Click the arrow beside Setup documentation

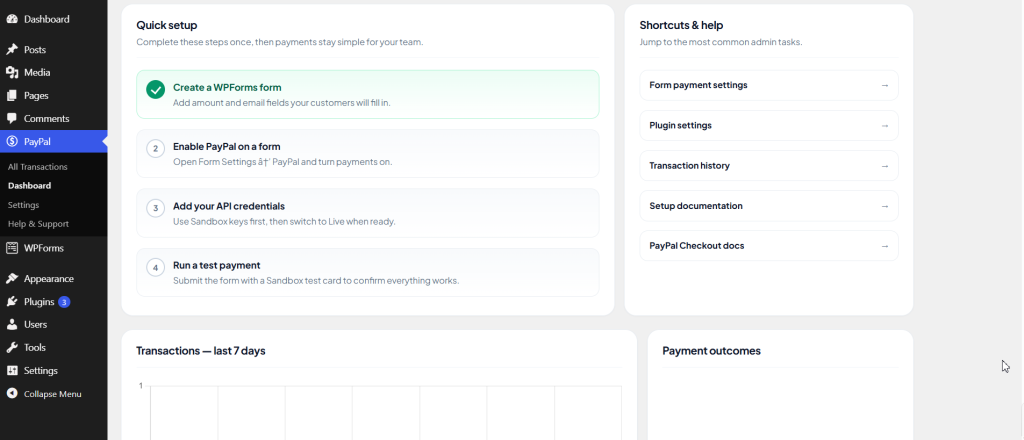coord(885,206)
